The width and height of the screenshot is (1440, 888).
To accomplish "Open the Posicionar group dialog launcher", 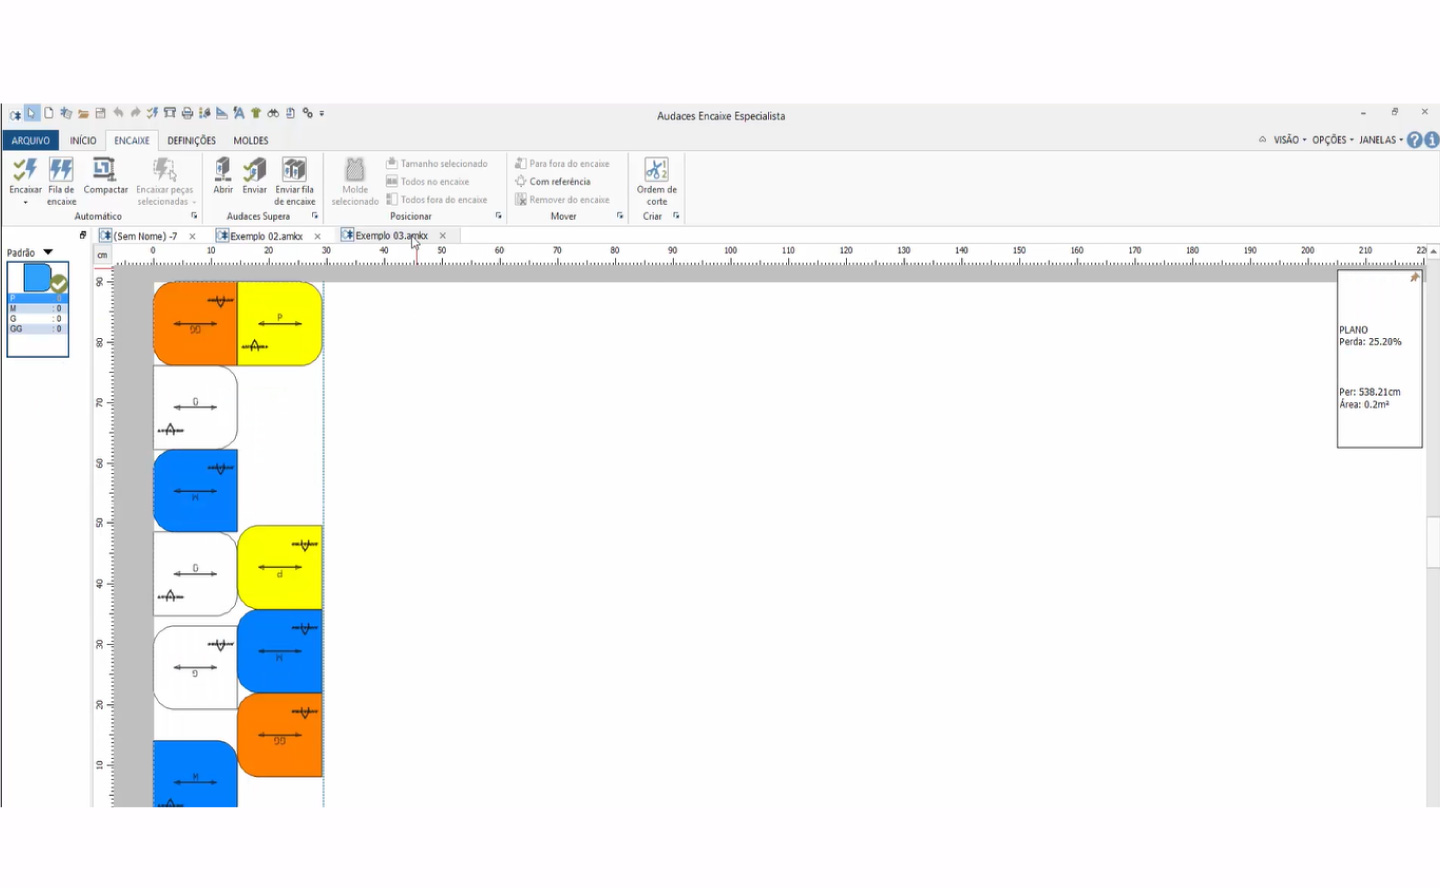I will coord(498,216).
